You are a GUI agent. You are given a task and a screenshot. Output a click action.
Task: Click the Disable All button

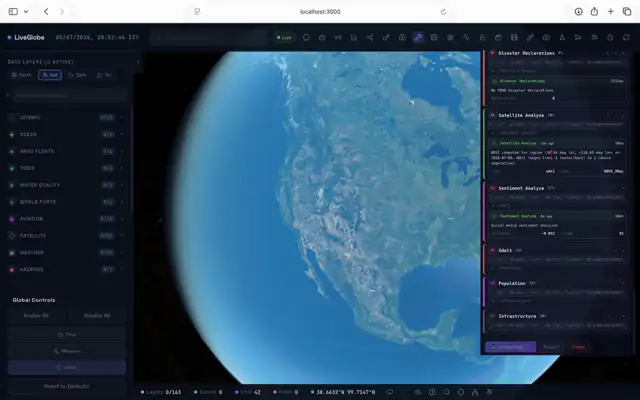pos(97,316)
